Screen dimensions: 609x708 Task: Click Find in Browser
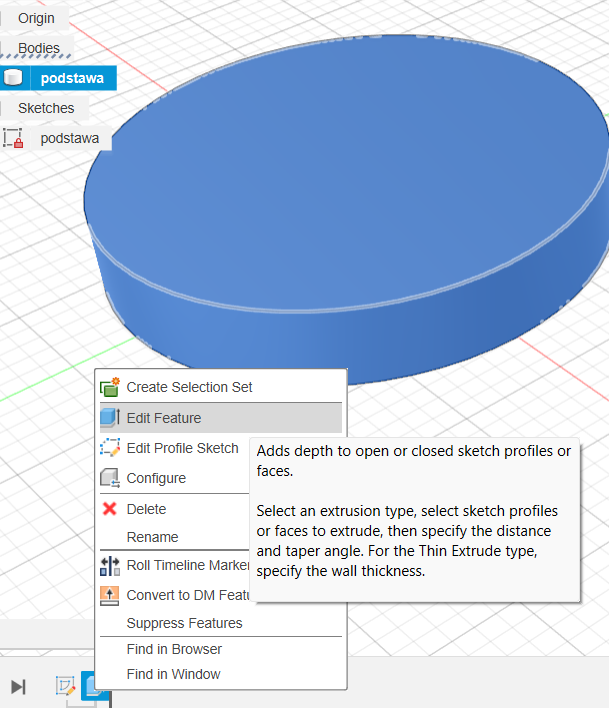(174, 649)
